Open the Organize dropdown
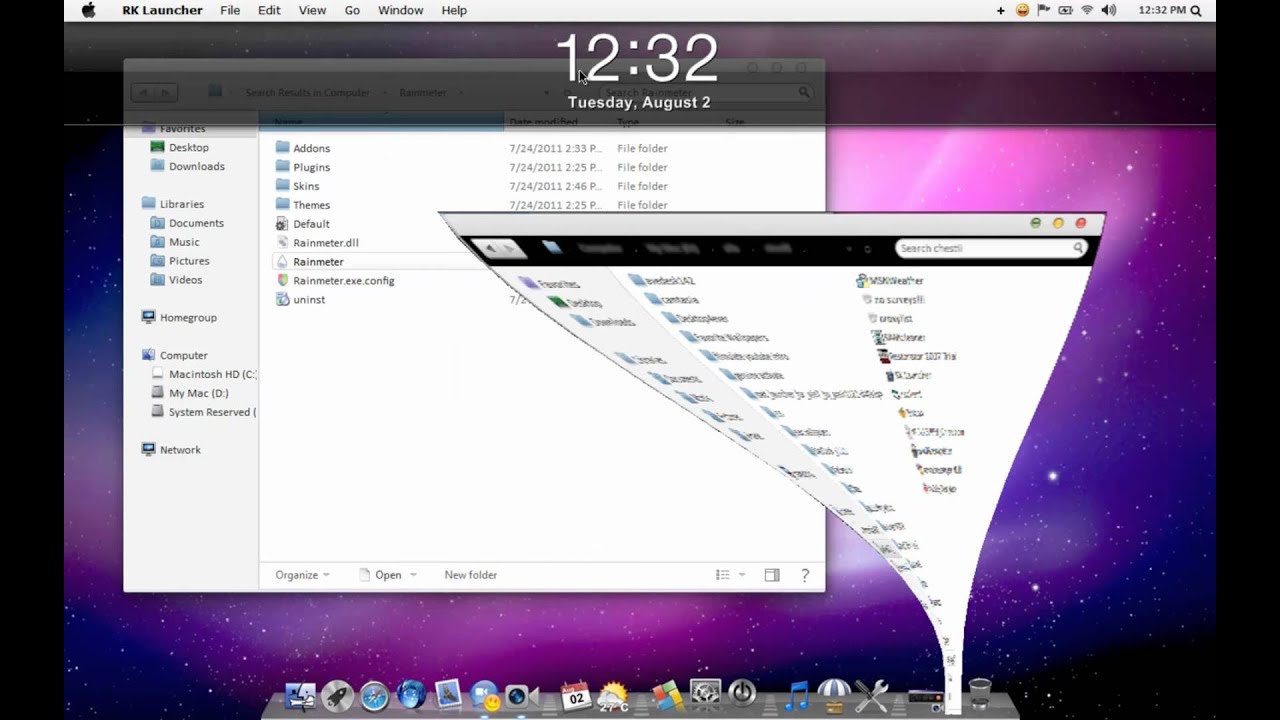 coord(303,575)
